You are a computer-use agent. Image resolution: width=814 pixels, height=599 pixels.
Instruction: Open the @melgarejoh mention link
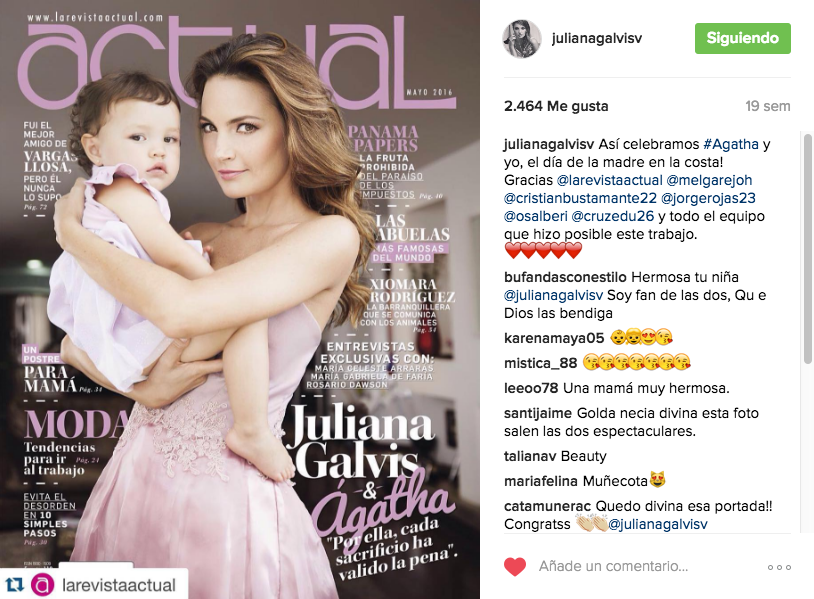pyautogui.click(x=709, y=180)
